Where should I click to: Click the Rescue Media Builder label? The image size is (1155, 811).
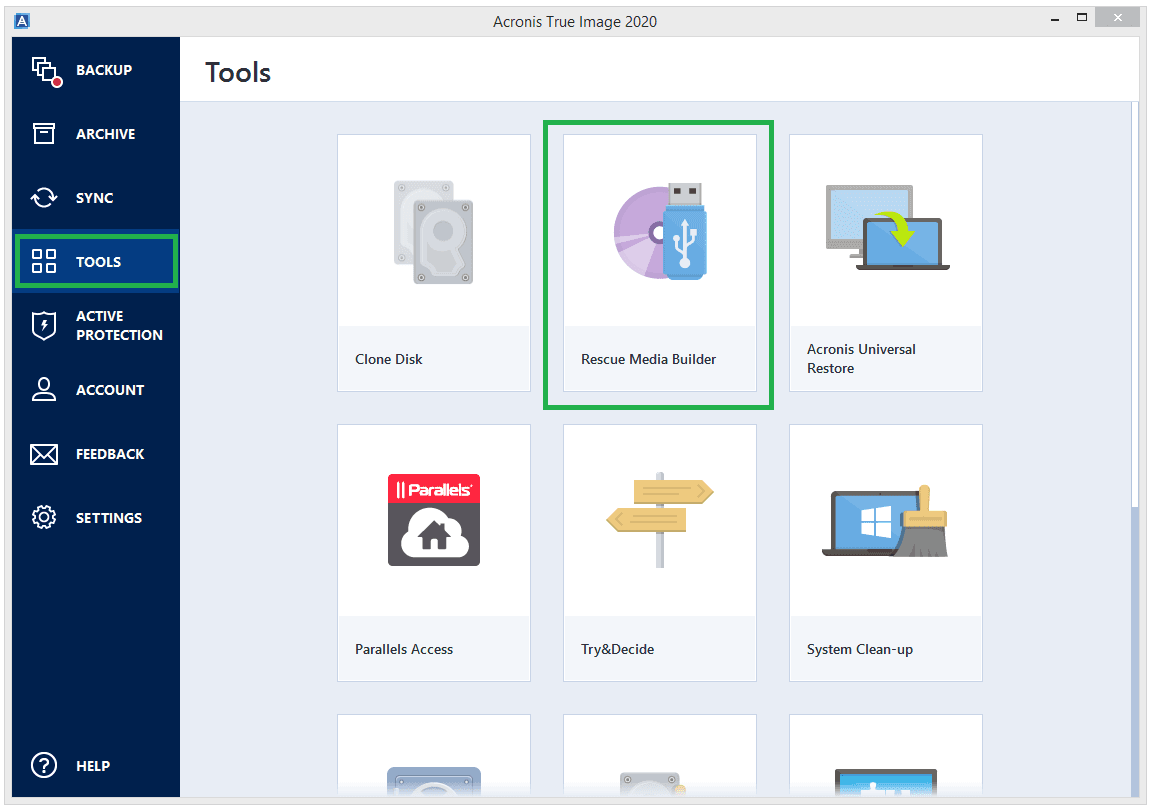click(x=648, y=359)
